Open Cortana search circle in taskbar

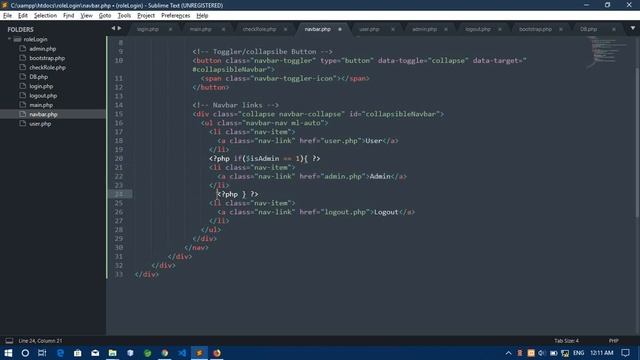coord(25,353)
